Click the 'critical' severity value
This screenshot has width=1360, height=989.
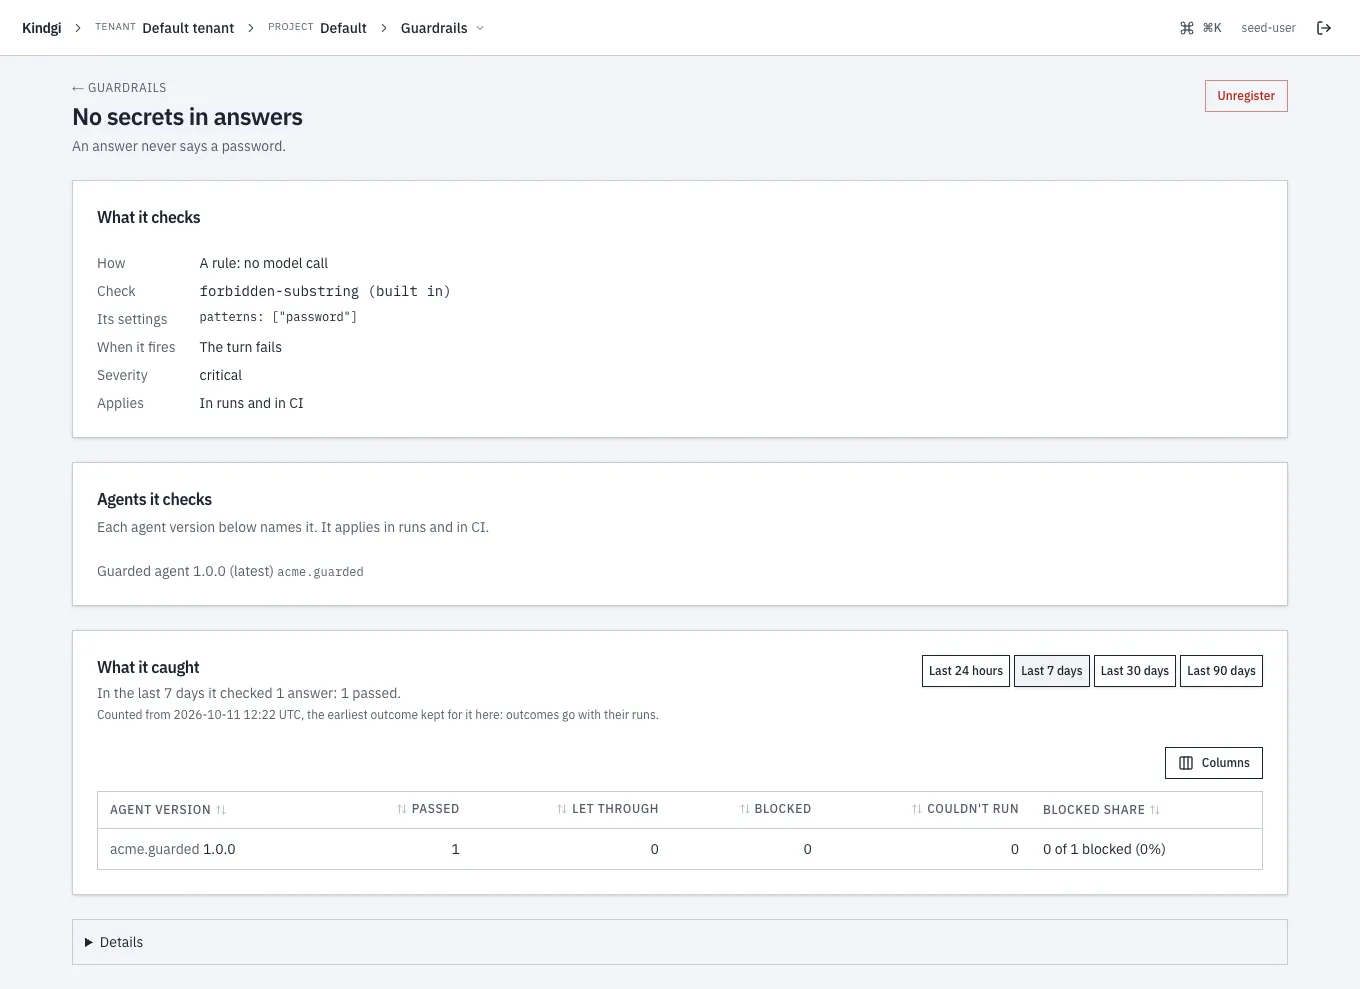pos(220,375)
